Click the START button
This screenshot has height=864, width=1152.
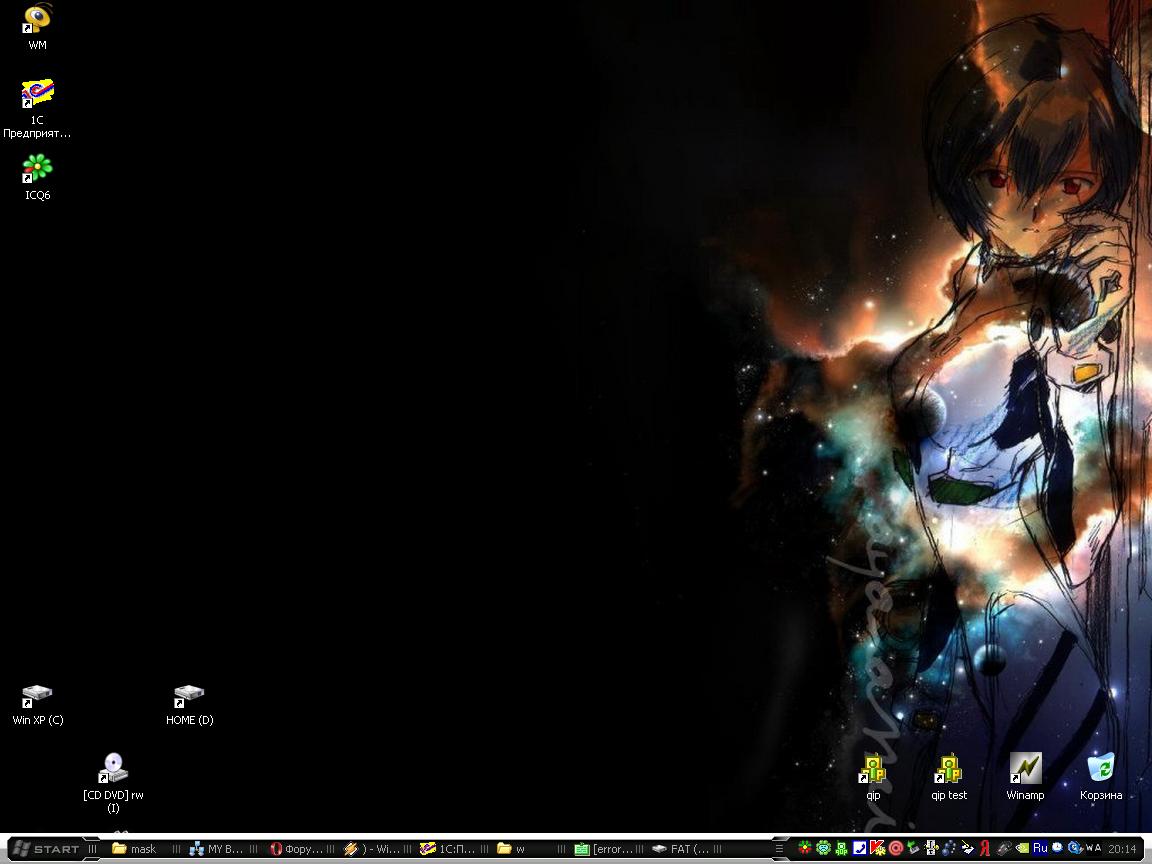coord(46,849)
